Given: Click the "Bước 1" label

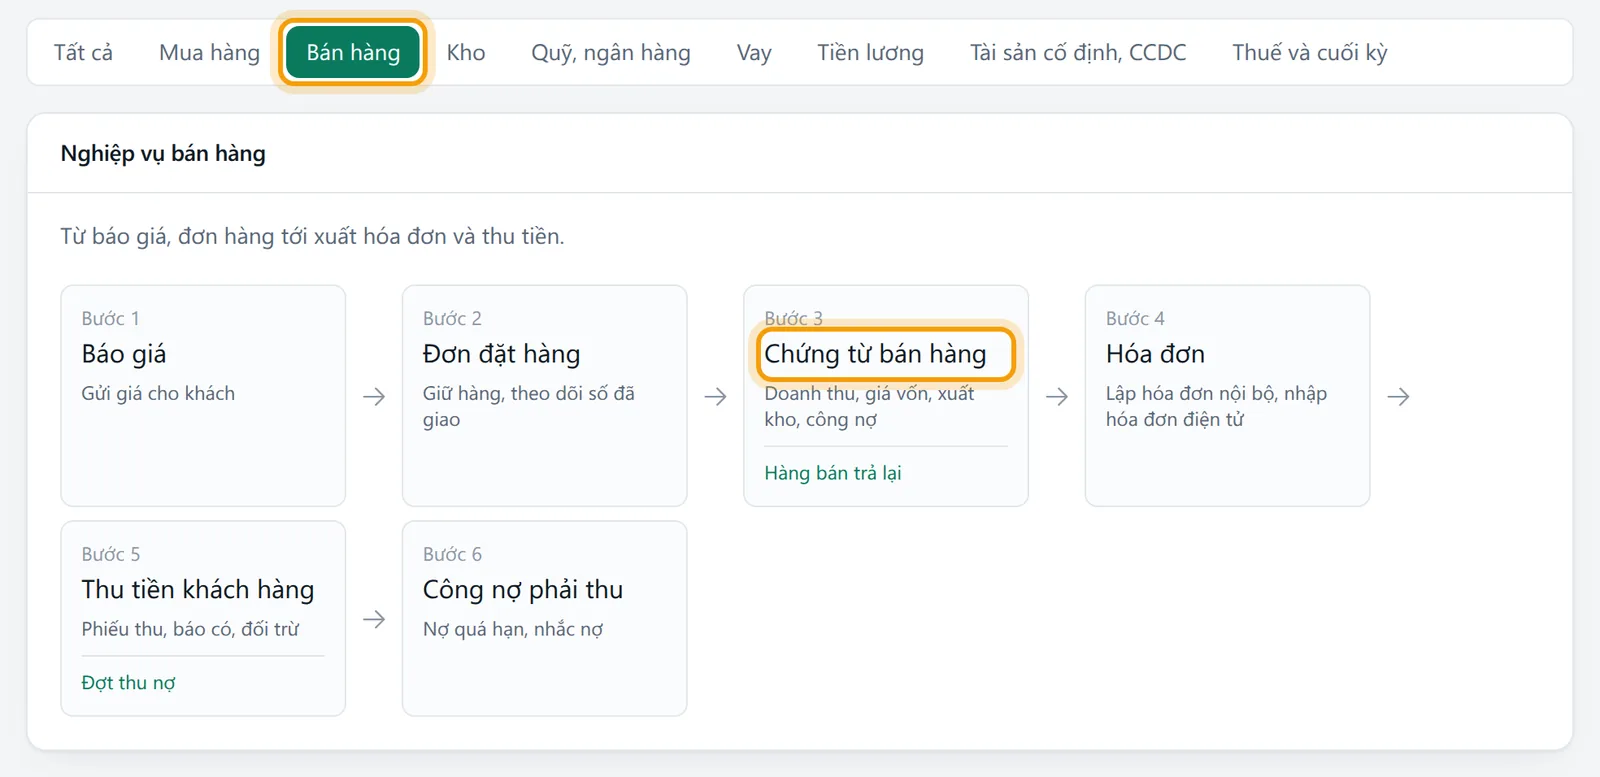Looking at the screenshot, I should 110,319.
